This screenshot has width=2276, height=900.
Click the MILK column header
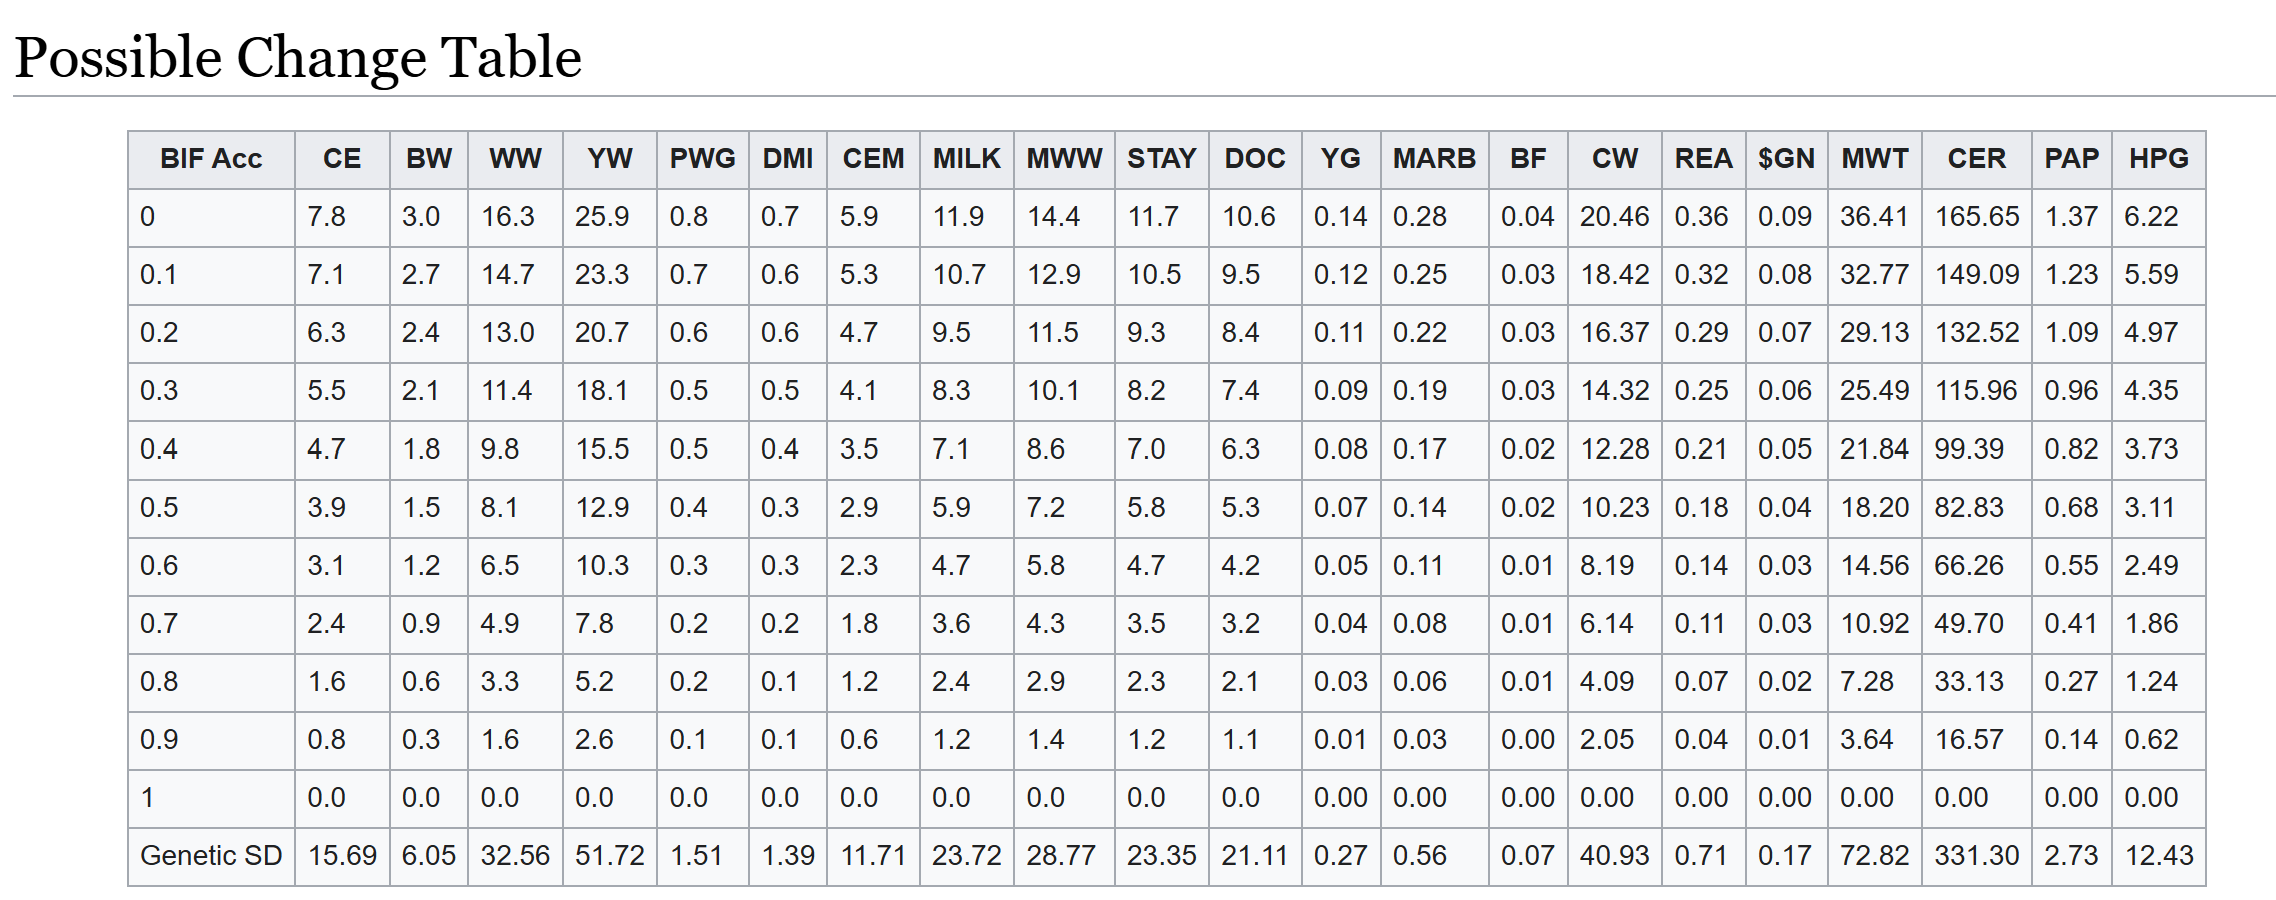pos(966,159)
